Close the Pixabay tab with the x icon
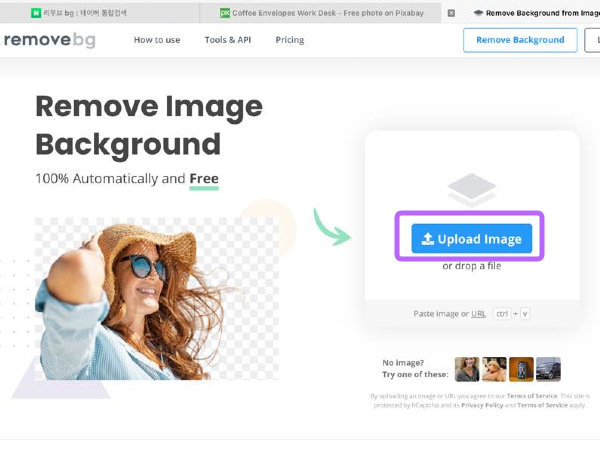Viewport: 600px width, 450px height. [x=451, y=13]
